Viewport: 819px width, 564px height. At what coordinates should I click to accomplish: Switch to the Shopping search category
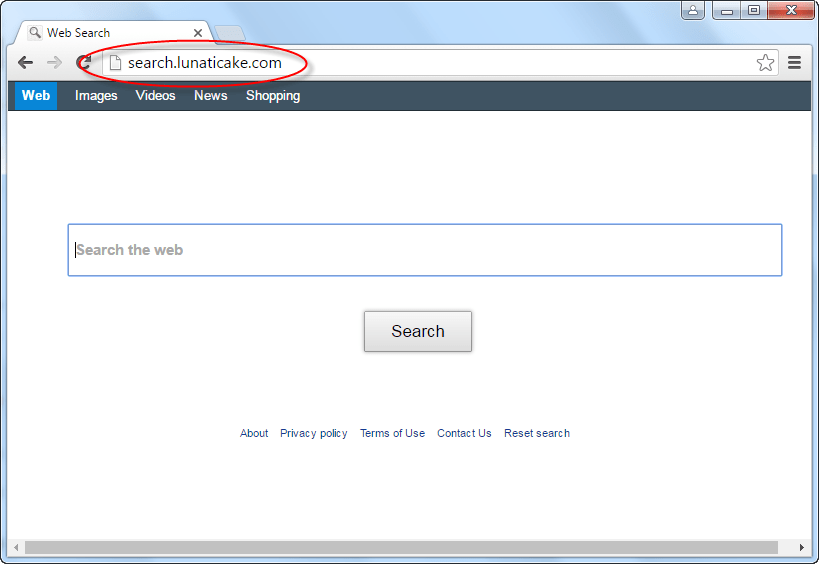[273, 96]
